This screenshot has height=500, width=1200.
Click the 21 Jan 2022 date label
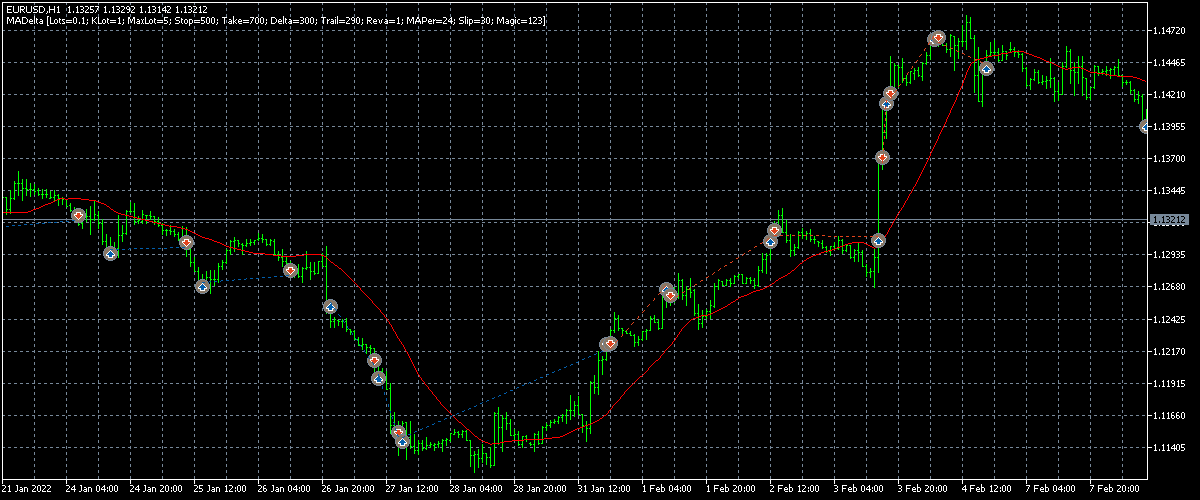pyautogui.click(x=27, y=490)
